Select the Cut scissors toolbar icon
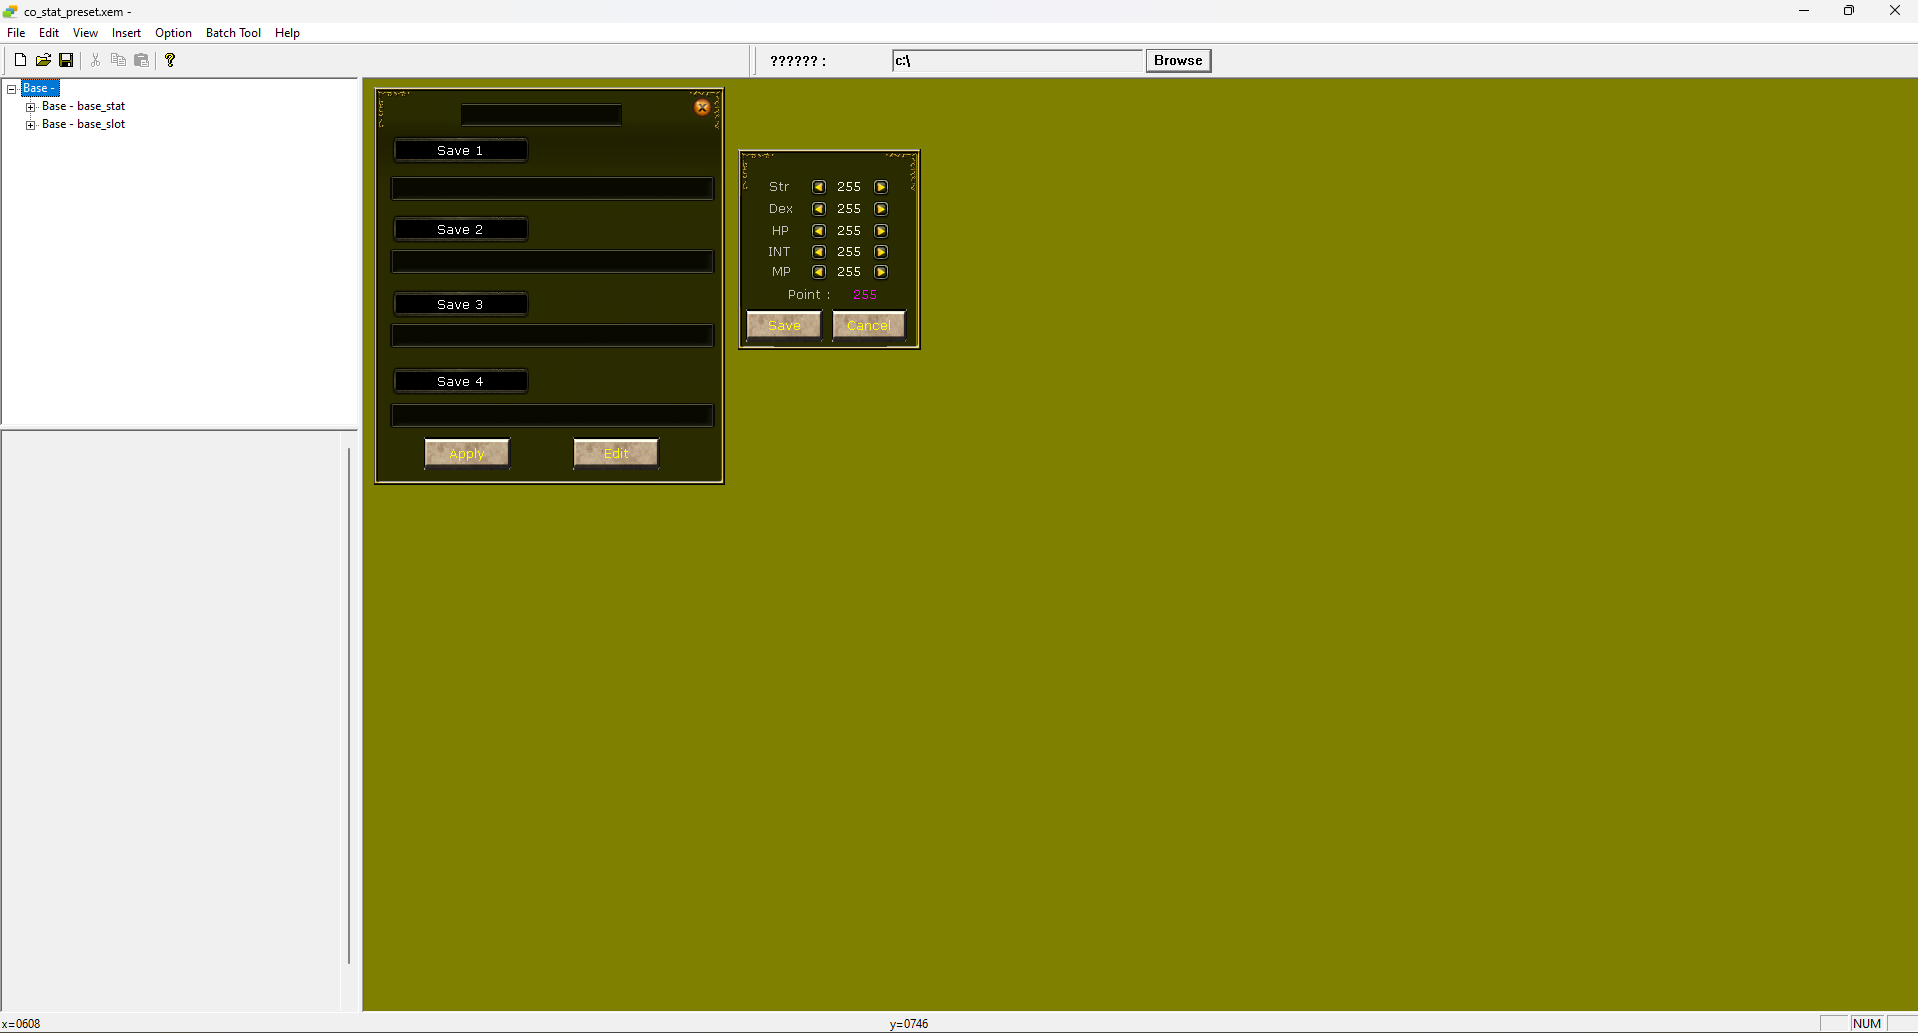The image size is (1918, 1033). coord(95,59)
